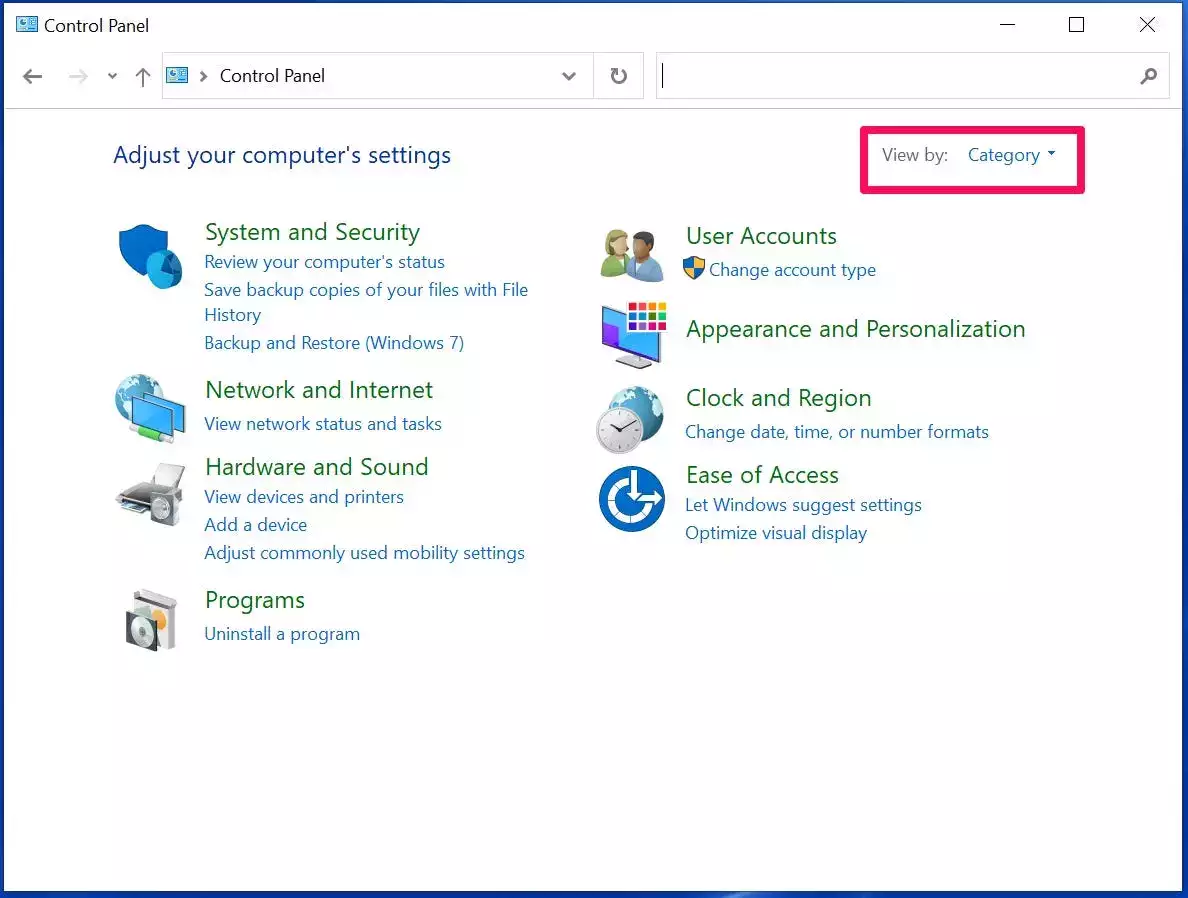Open Appearance and Personalization monitor icon
1188x898 pixels.
(x=632, y=335)
